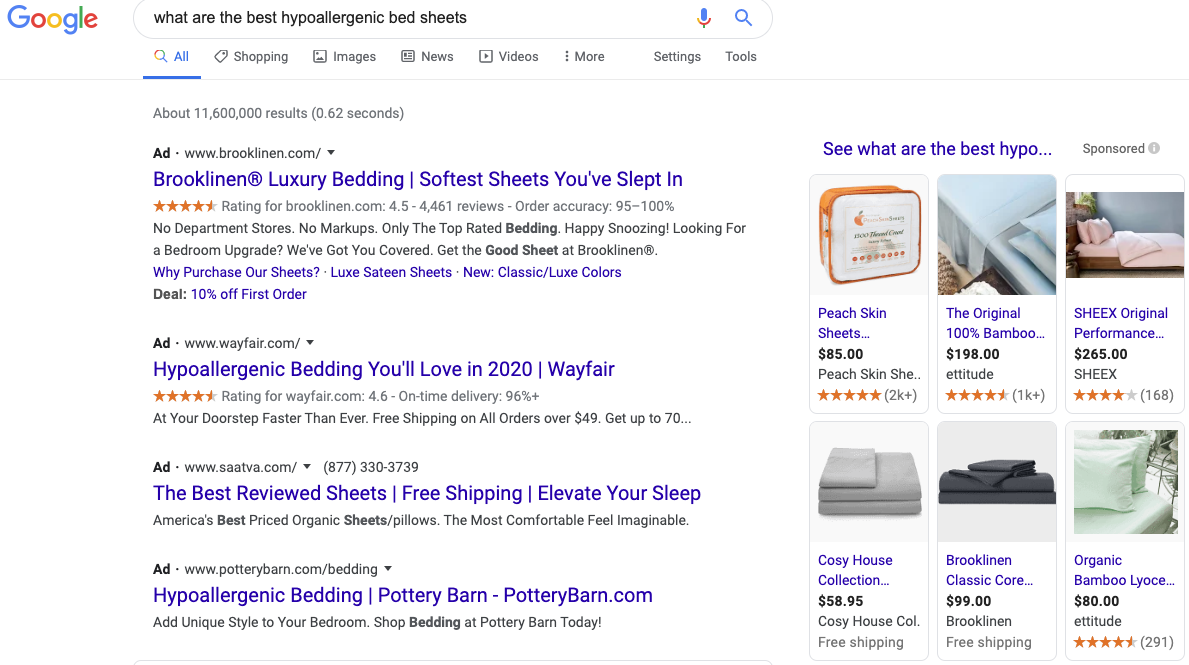Start voice search with microphone icon
Image resolution: width=1189 pixels, height=665 pixels.
[x=704, y=18]
